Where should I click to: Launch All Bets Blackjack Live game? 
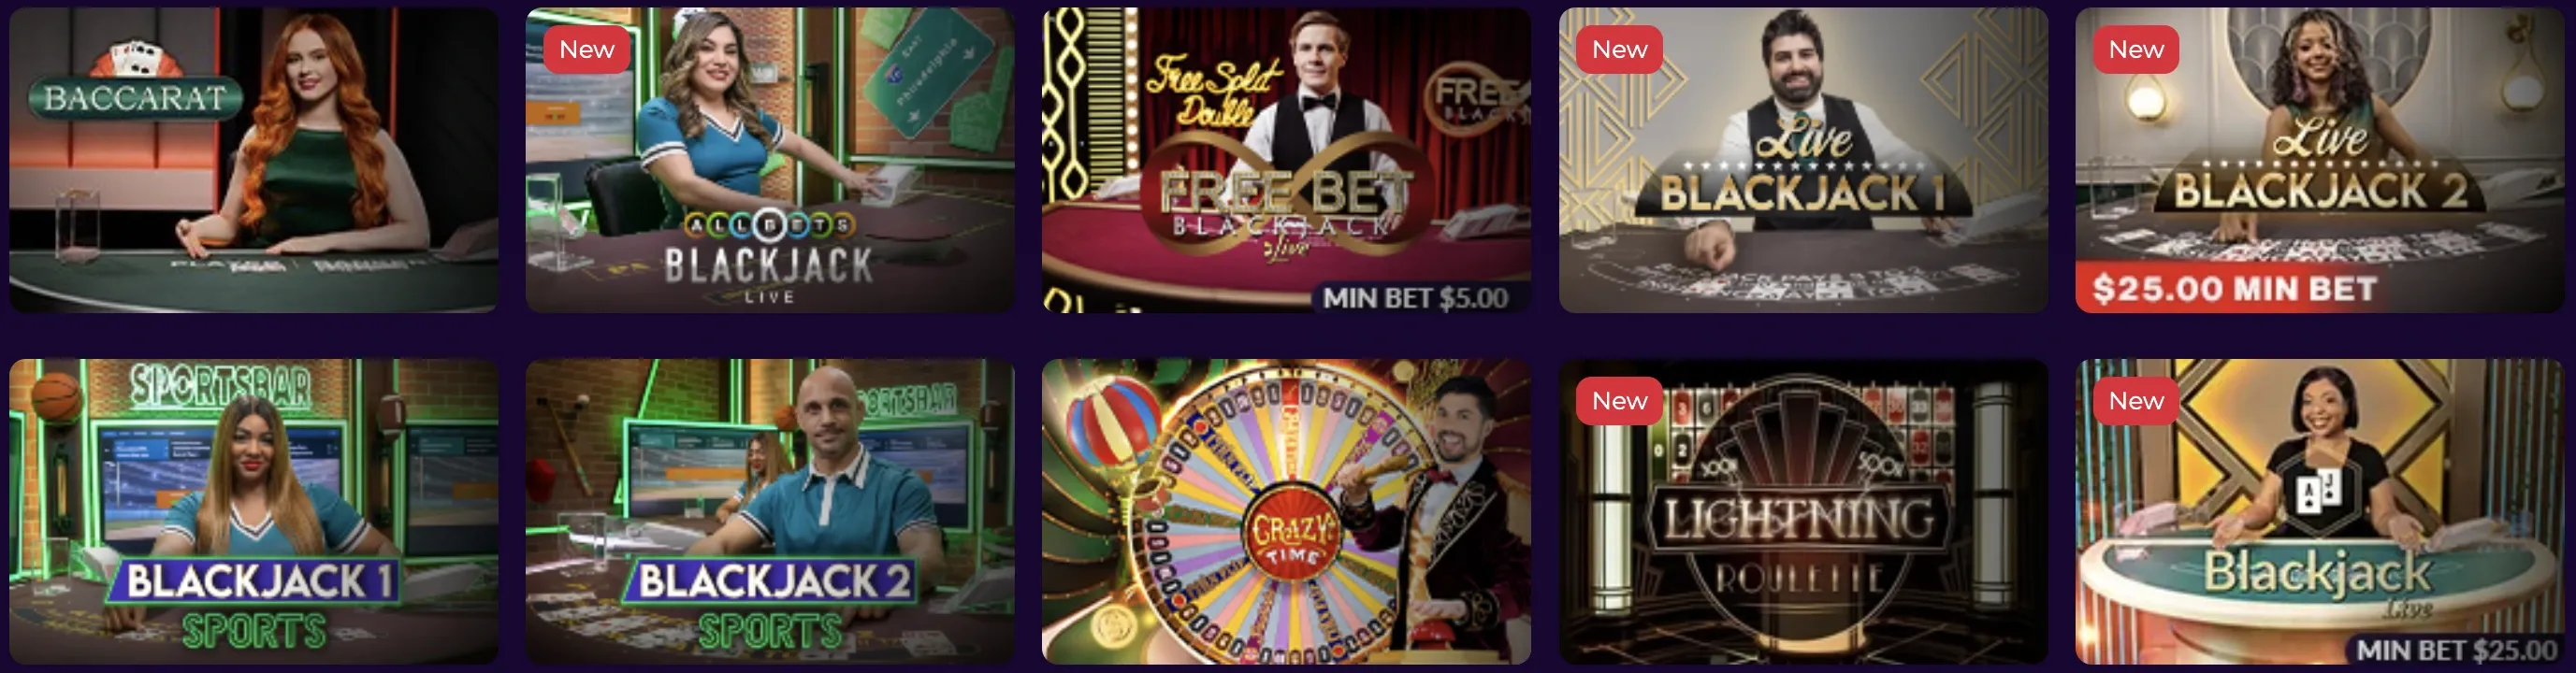[770, 160]
